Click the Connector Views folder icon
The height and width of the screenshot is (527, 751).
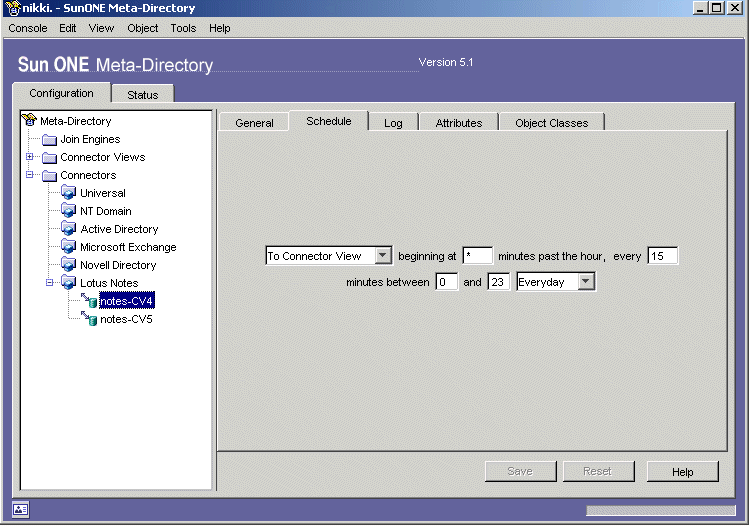tap(49, 158)
